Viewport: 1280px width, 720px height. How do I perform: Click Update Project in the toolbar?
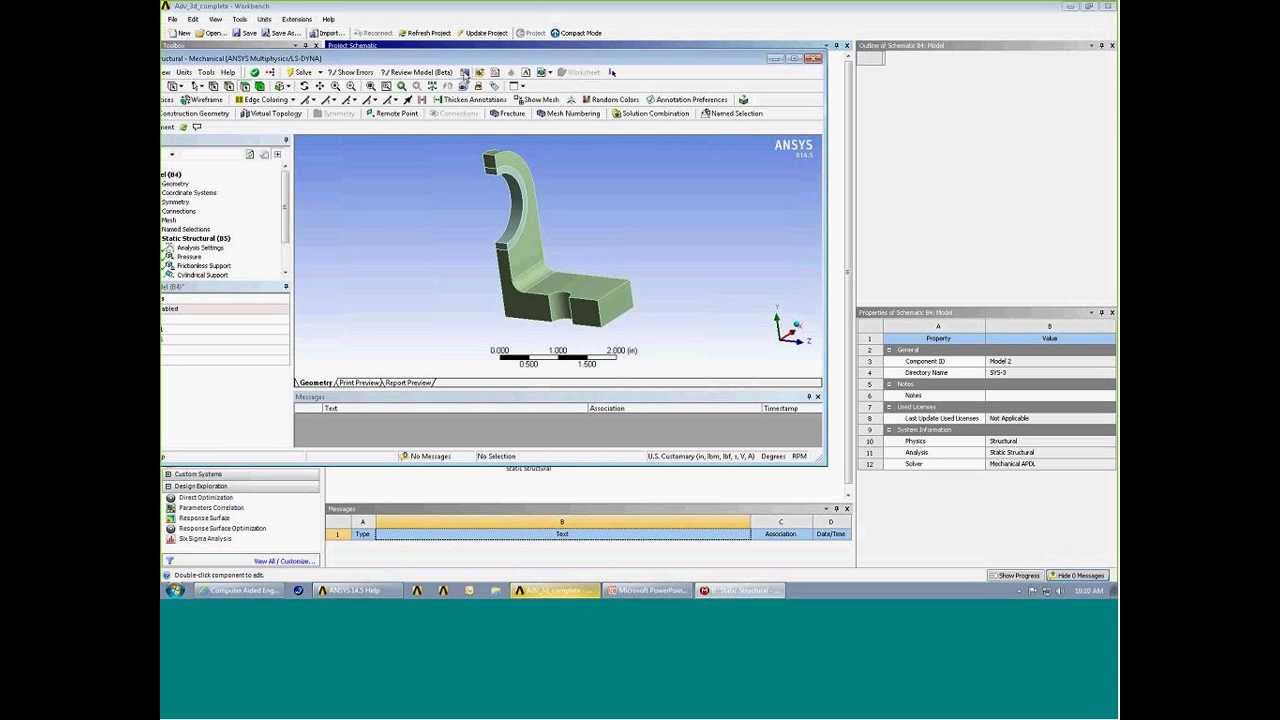(482, 33)
